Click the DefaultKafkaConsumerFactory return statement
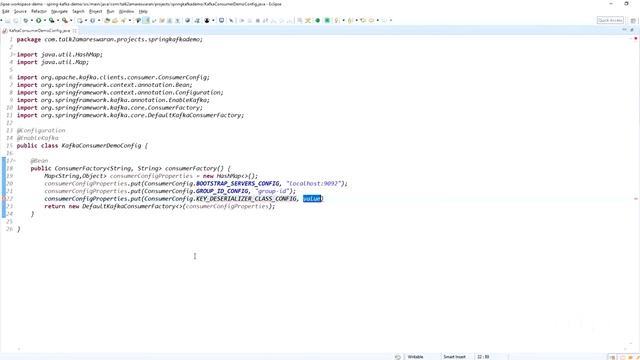The height and width of the screenshot is (360, 640). (x=160, y=206)
